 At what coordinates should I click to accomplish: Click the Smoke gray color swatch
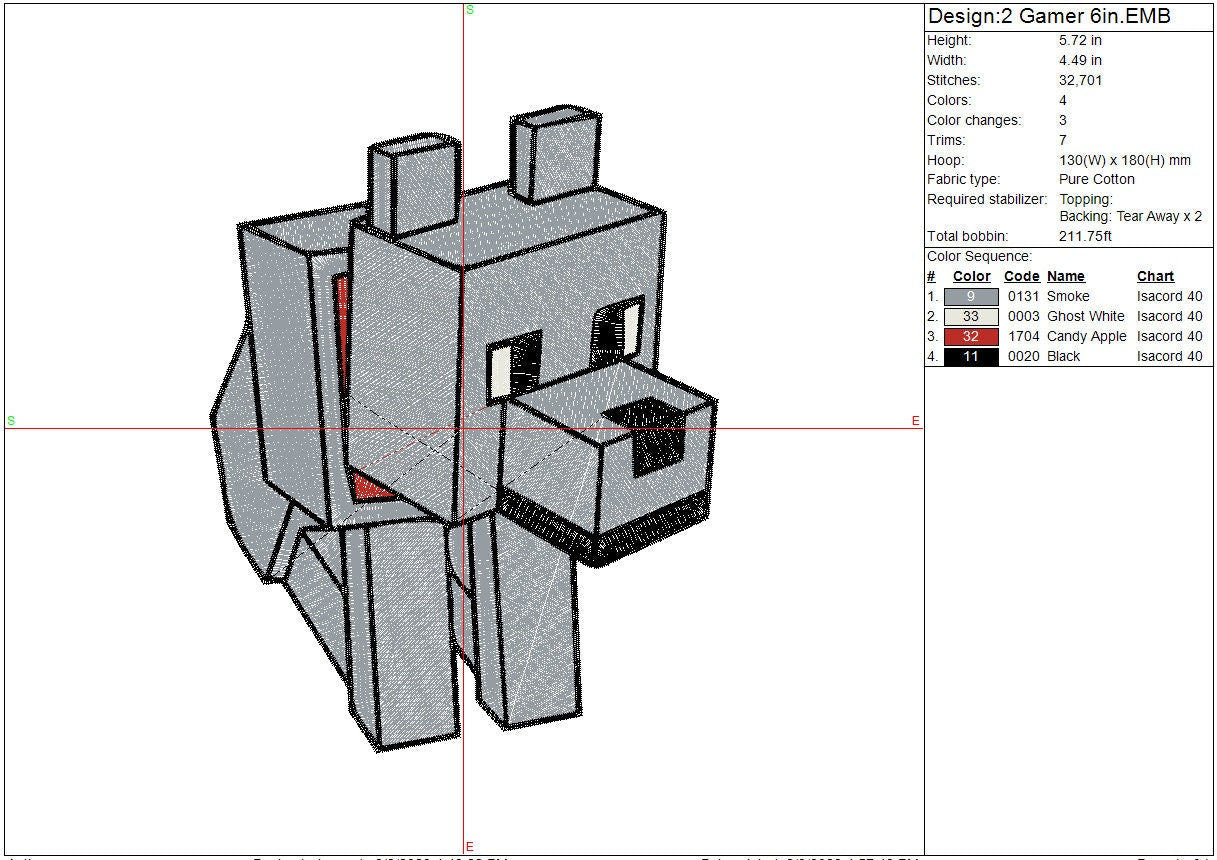[x=970, y=297]
